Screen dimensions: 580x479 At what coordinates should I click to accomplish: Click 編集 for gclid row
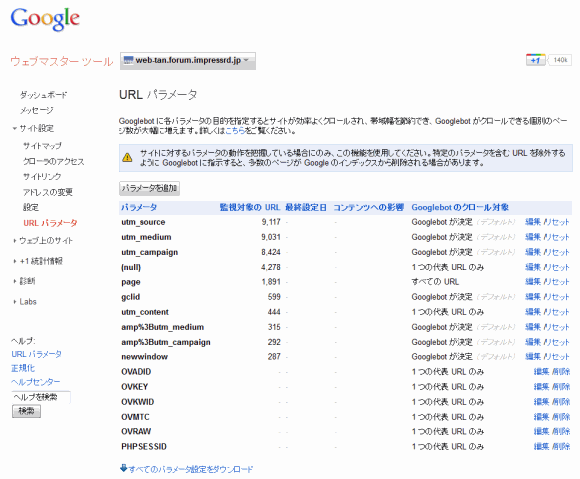click(x=533, y=297)
